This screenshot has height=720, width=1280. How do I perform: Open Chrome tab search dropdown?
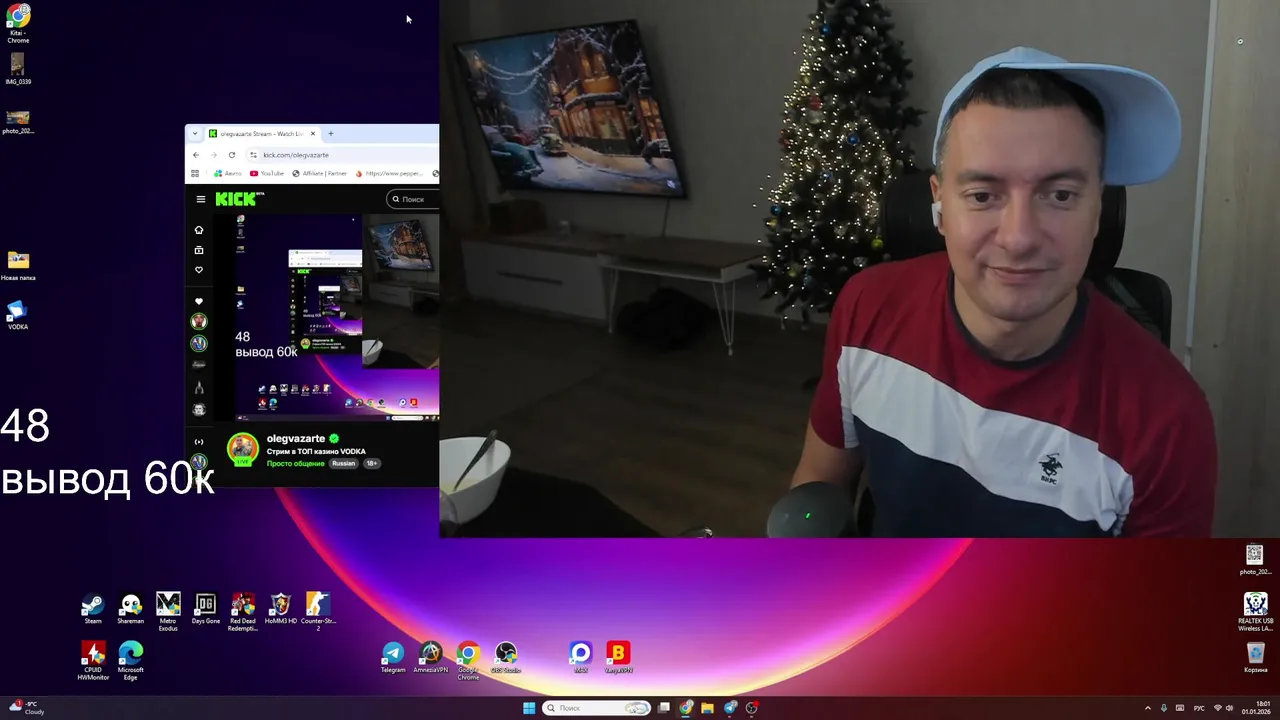(x=195, y=133)
